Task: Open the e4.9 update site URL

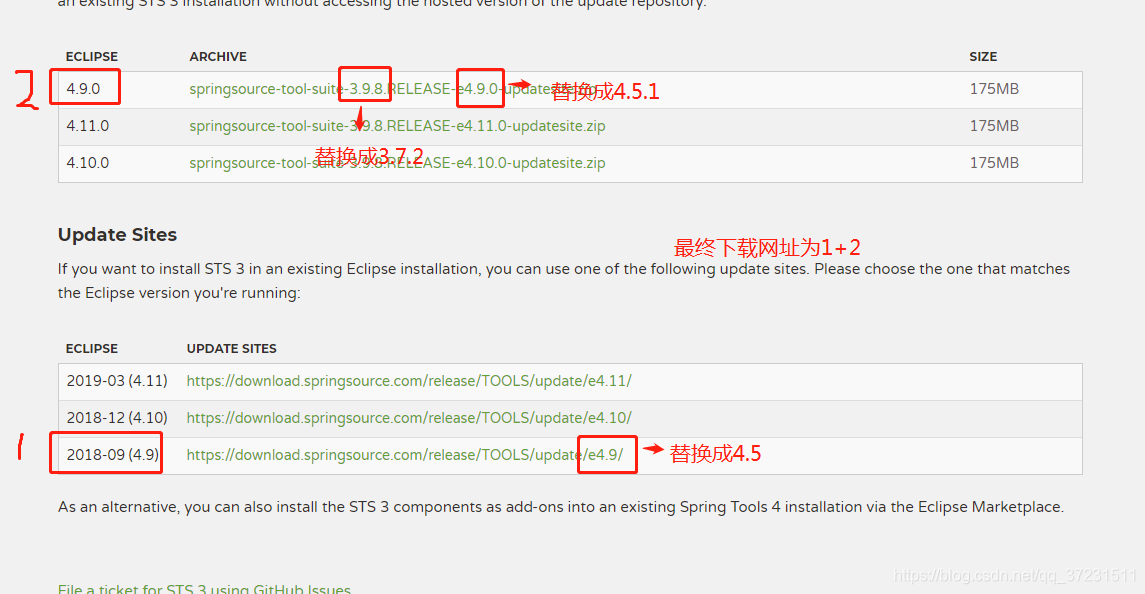Action: [x=405, y=454]
